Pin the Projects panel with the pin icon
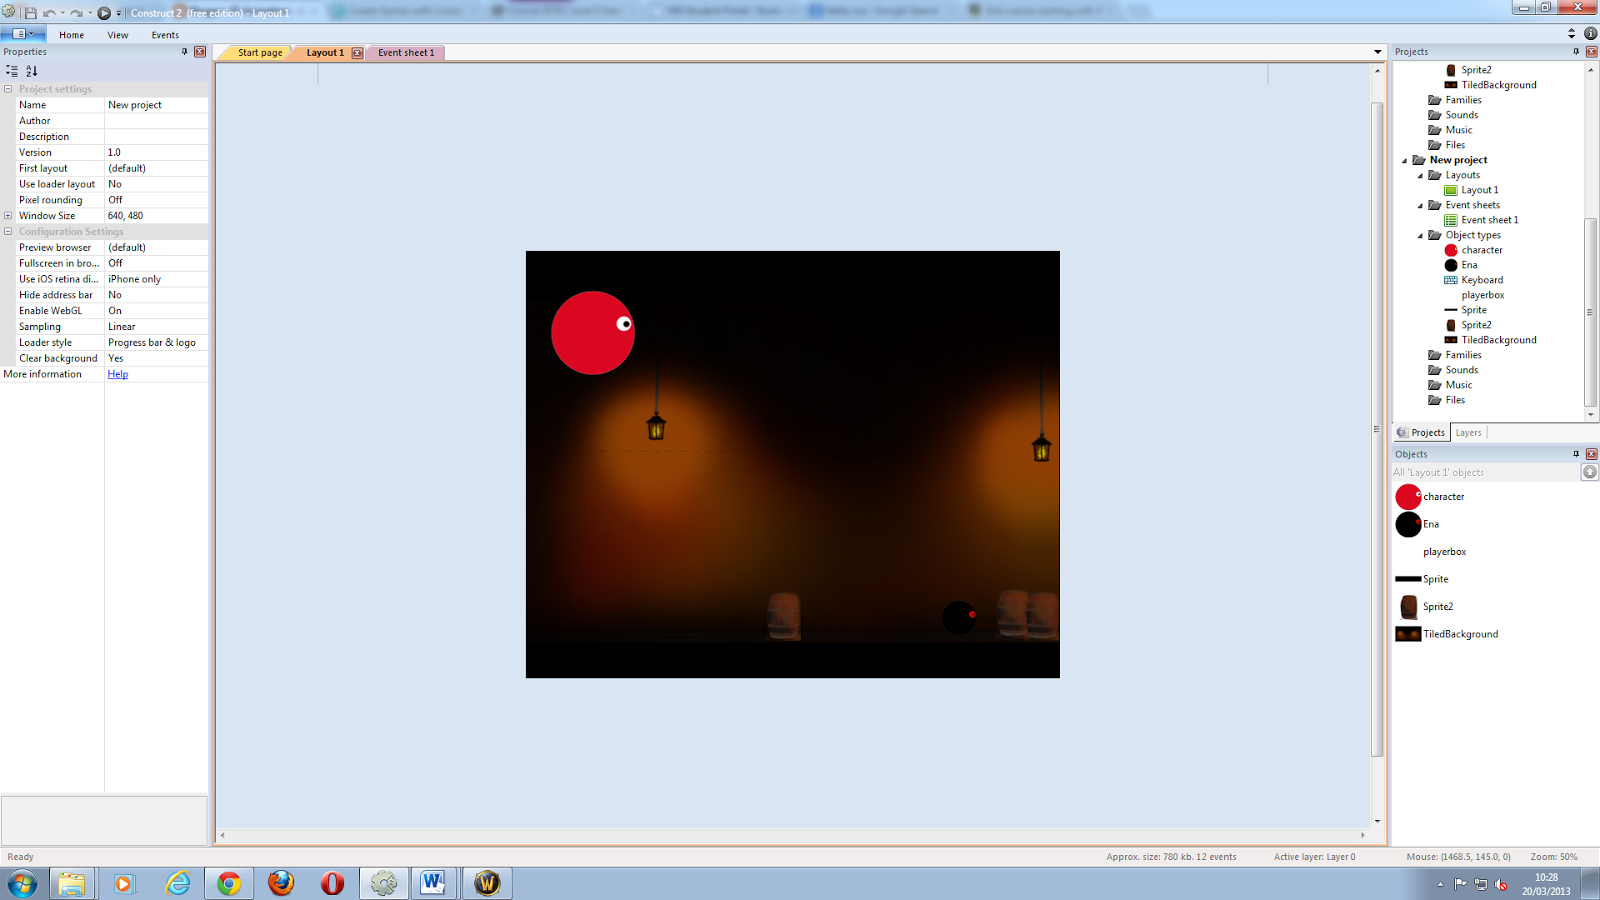The image size is (1600, 900). click(1578, 51)
